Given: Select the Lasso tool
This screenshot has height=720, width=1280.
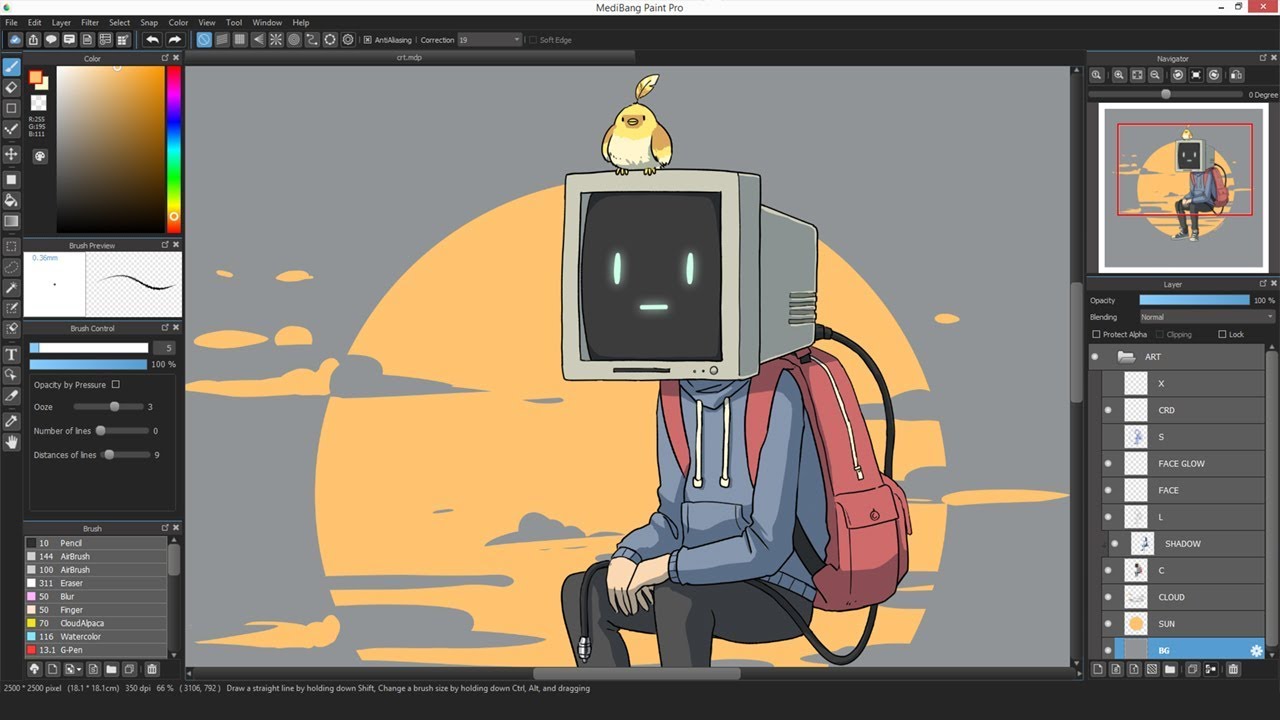Looking at the screenshot, I should (12, 267).
